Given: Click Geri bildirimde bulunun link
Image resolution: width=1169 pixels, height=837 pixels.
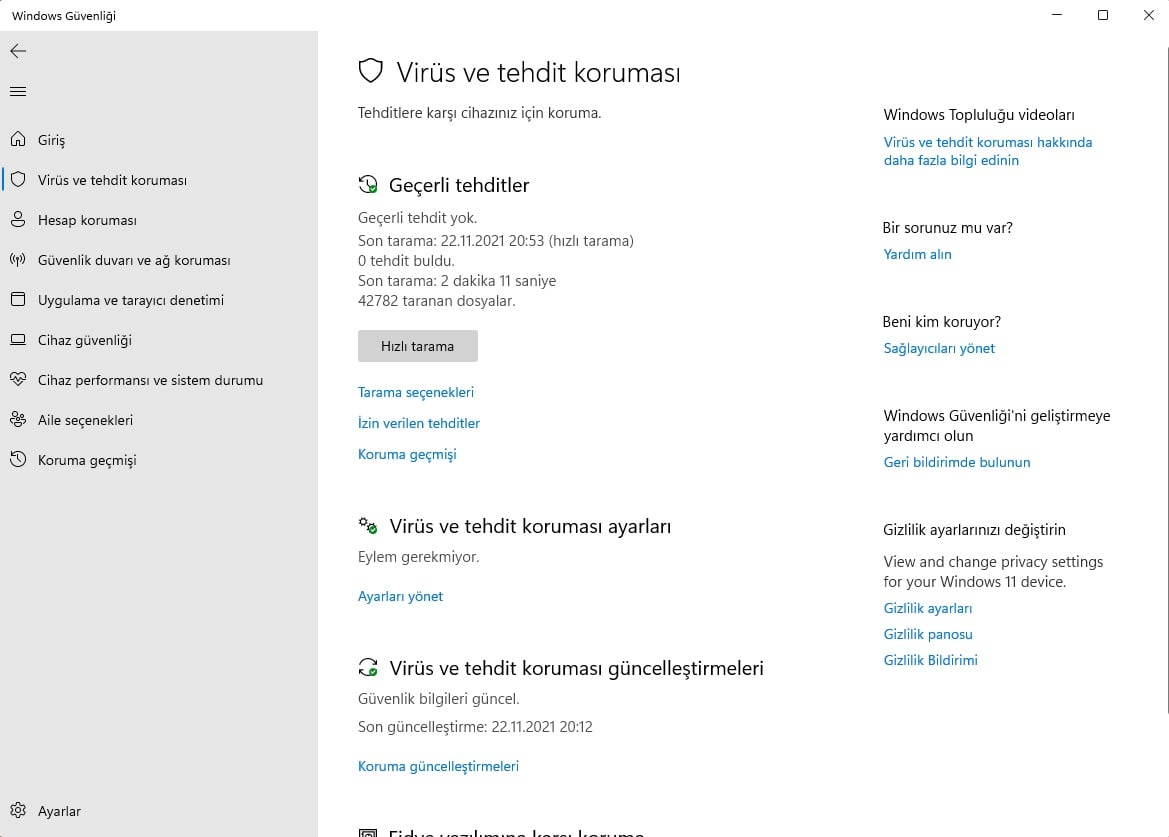Looking at the screenshot, I should click(x=957, y=462).
